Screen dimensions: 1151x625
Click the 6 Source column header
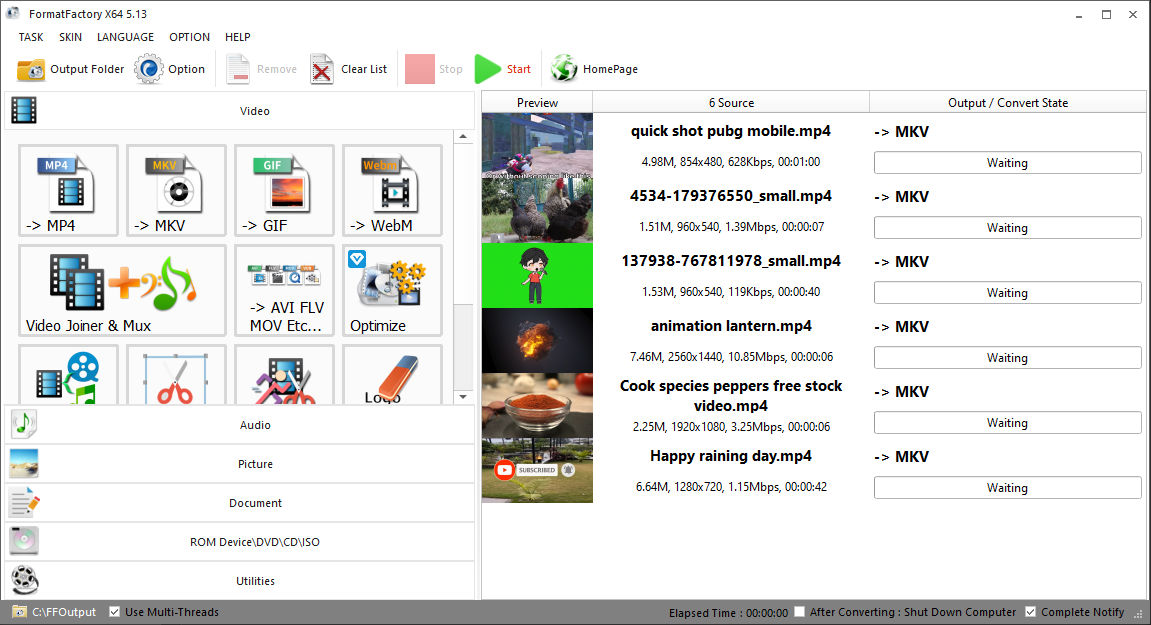(731, 103)
